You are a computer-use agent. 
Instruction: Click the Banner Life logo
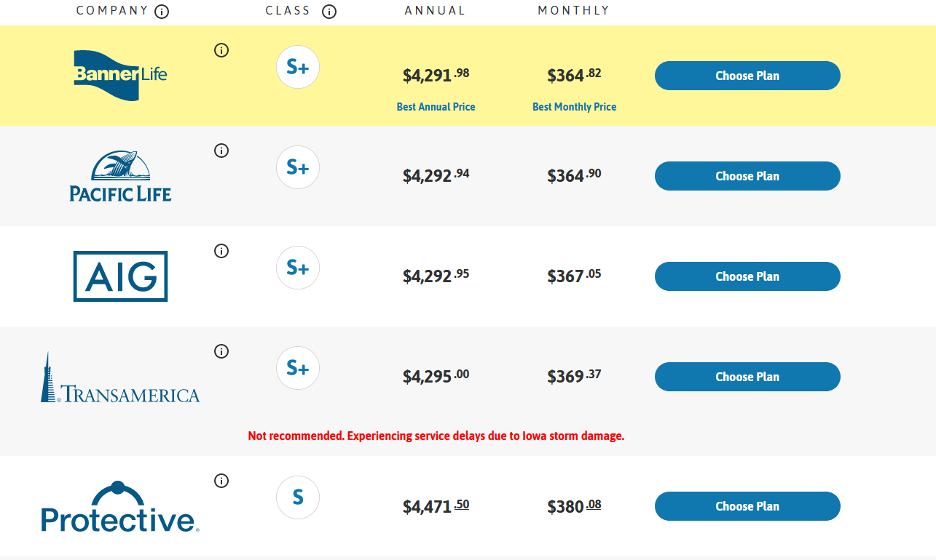pos(120,75)
